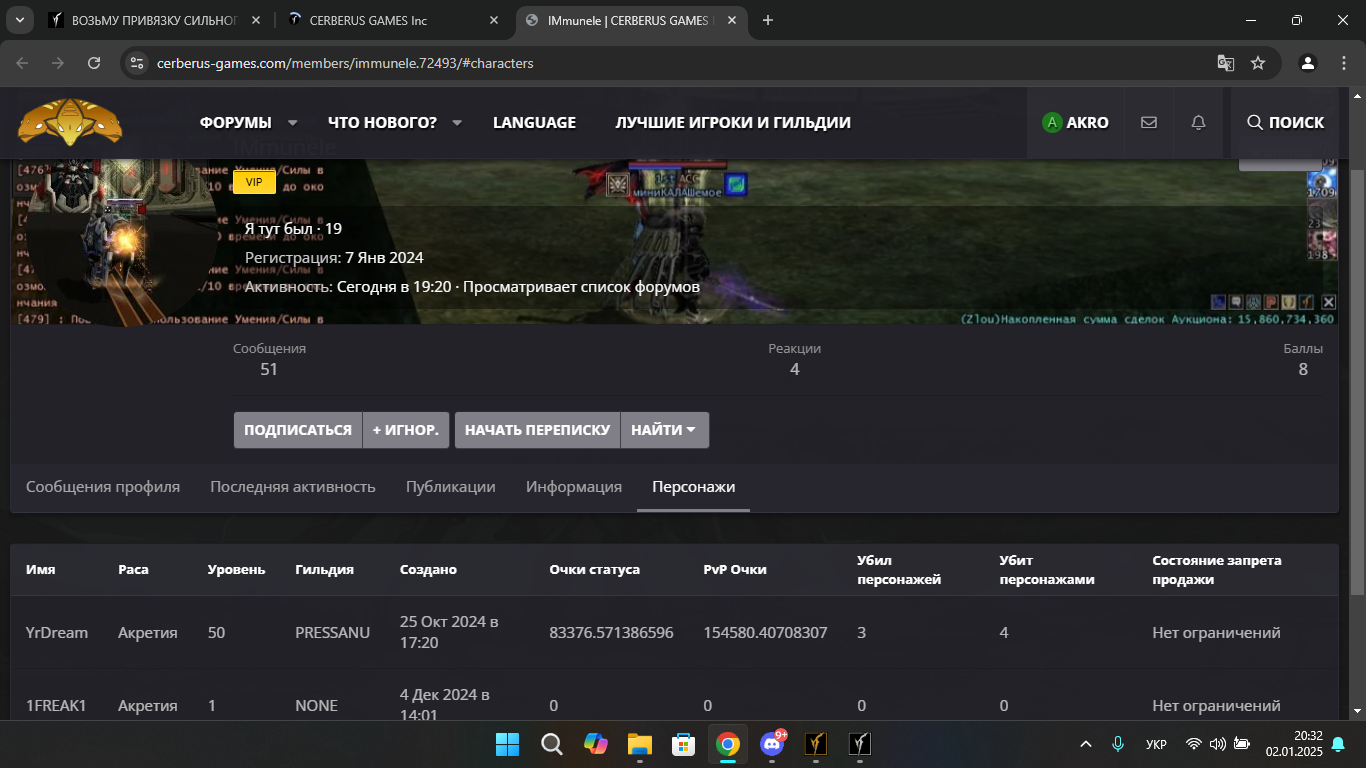1366x768 pixels.
Task: Click the Chrome profile avatar icon
Action: pos(1307,63)
